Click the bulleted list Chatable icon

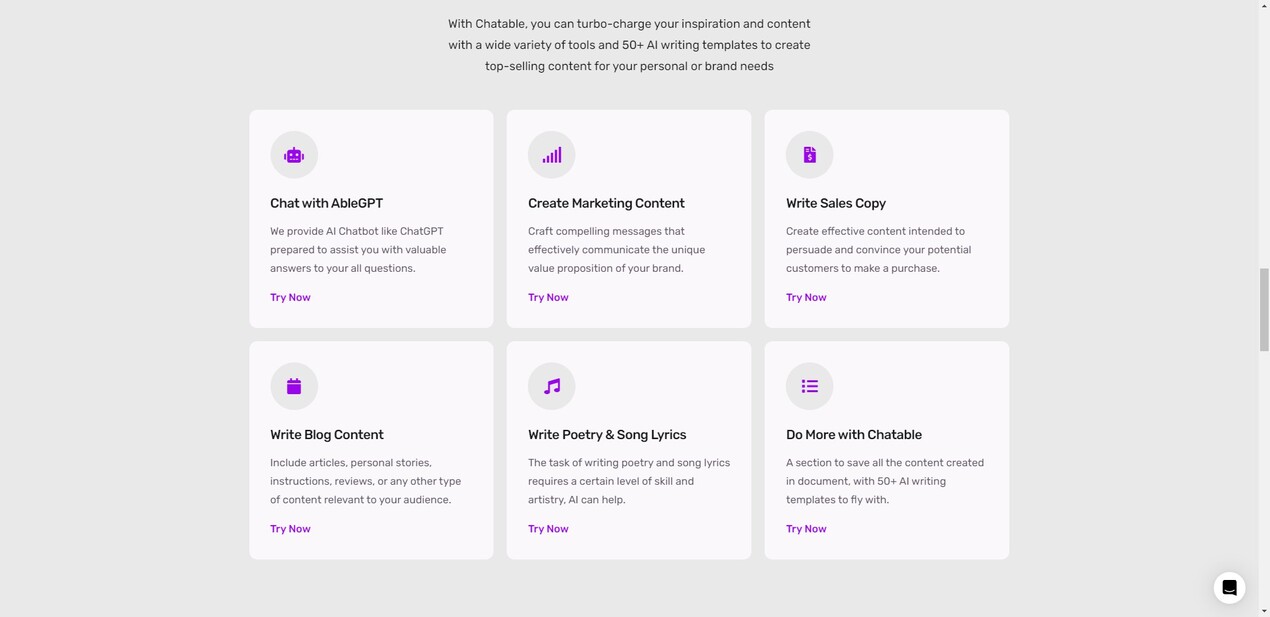(x=810, y=386)
